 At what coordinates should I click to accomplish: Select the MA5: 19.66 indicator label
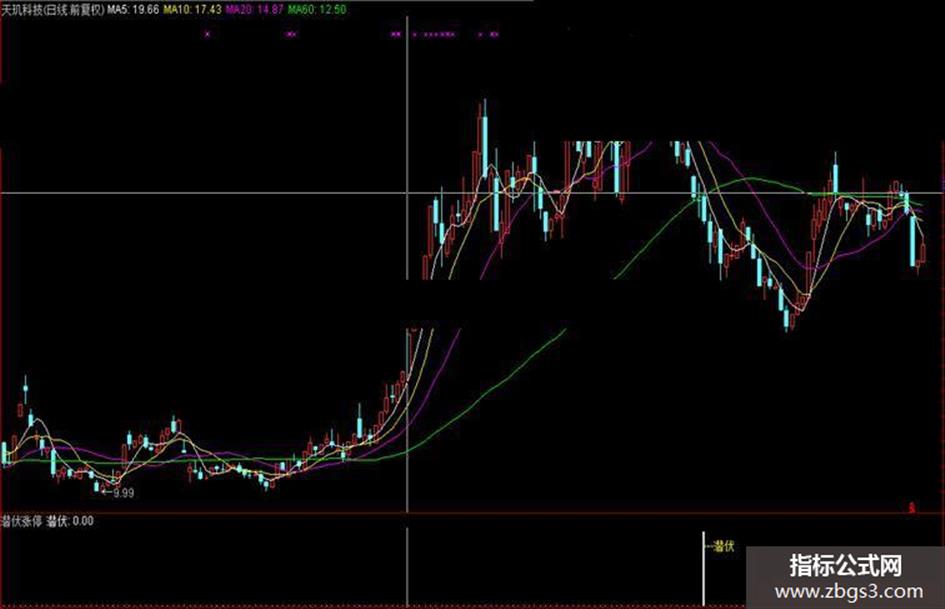[x=134, y=9]
